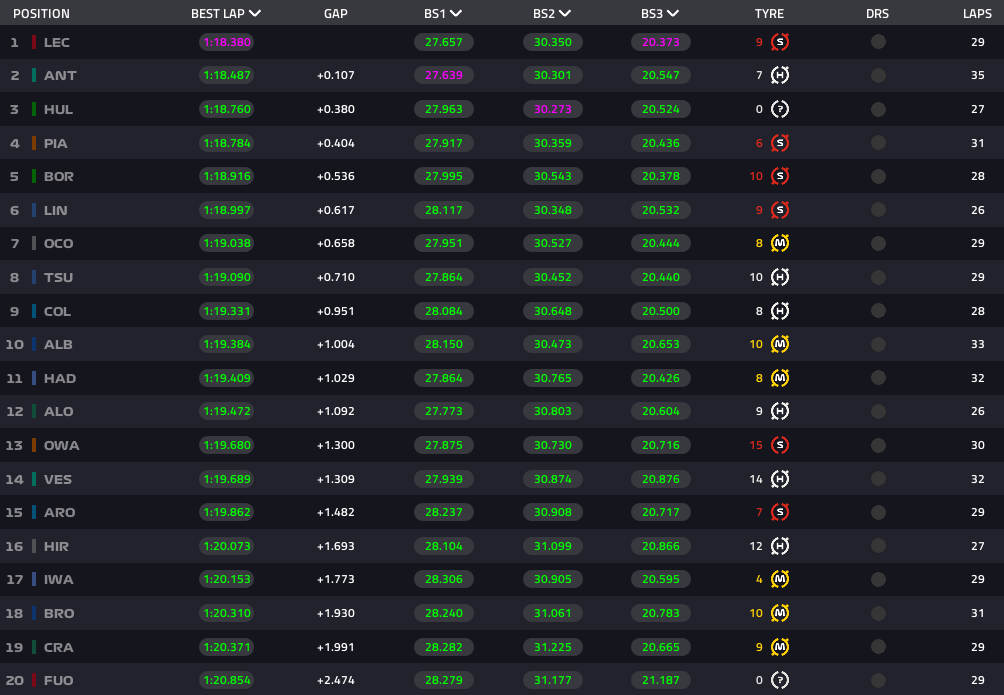This screenshot has height=695, width=1004.
Task: Toggle the DRS indicator for LEC
Action: point(878,42)
